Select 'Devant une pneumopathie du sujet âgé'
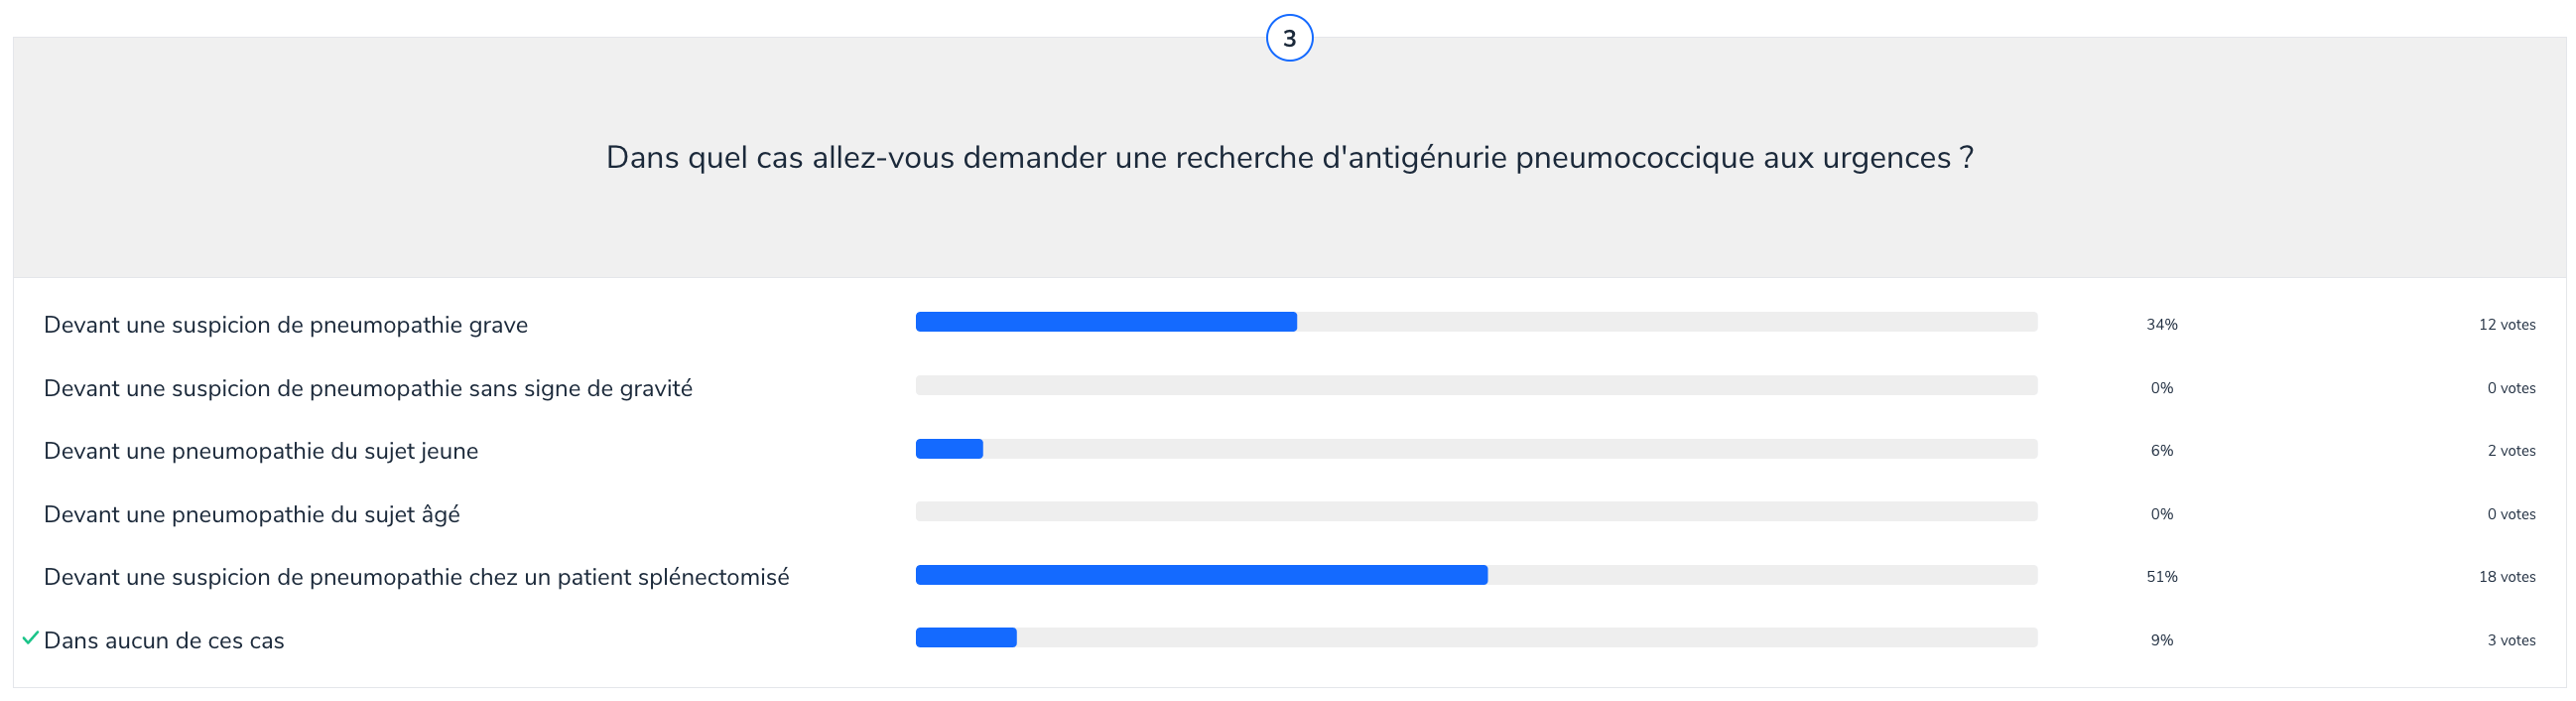 (251, 514)
